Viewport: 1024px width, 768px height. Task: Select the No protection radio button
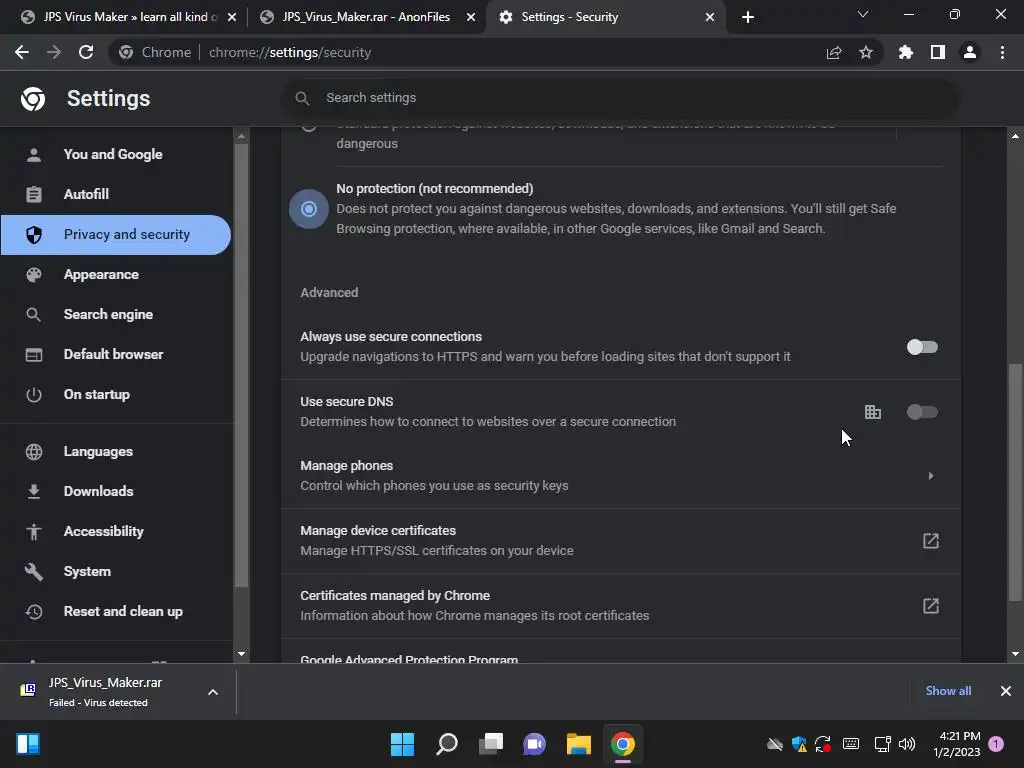pyautogui.click(x=309, y=209)
